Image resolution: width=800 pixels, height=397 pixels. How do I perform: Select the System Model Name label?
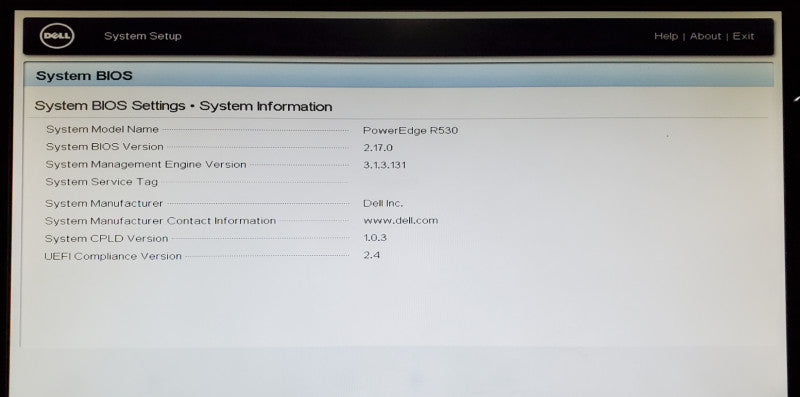[x=103, y=130]
